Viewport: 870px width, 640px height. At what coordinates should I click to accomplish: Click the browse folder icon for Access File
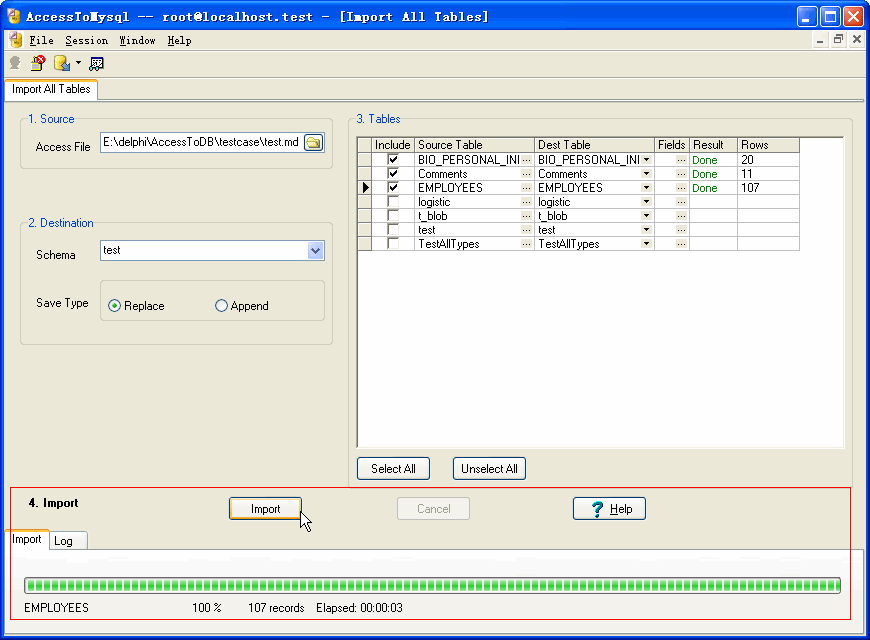(313, 143)
